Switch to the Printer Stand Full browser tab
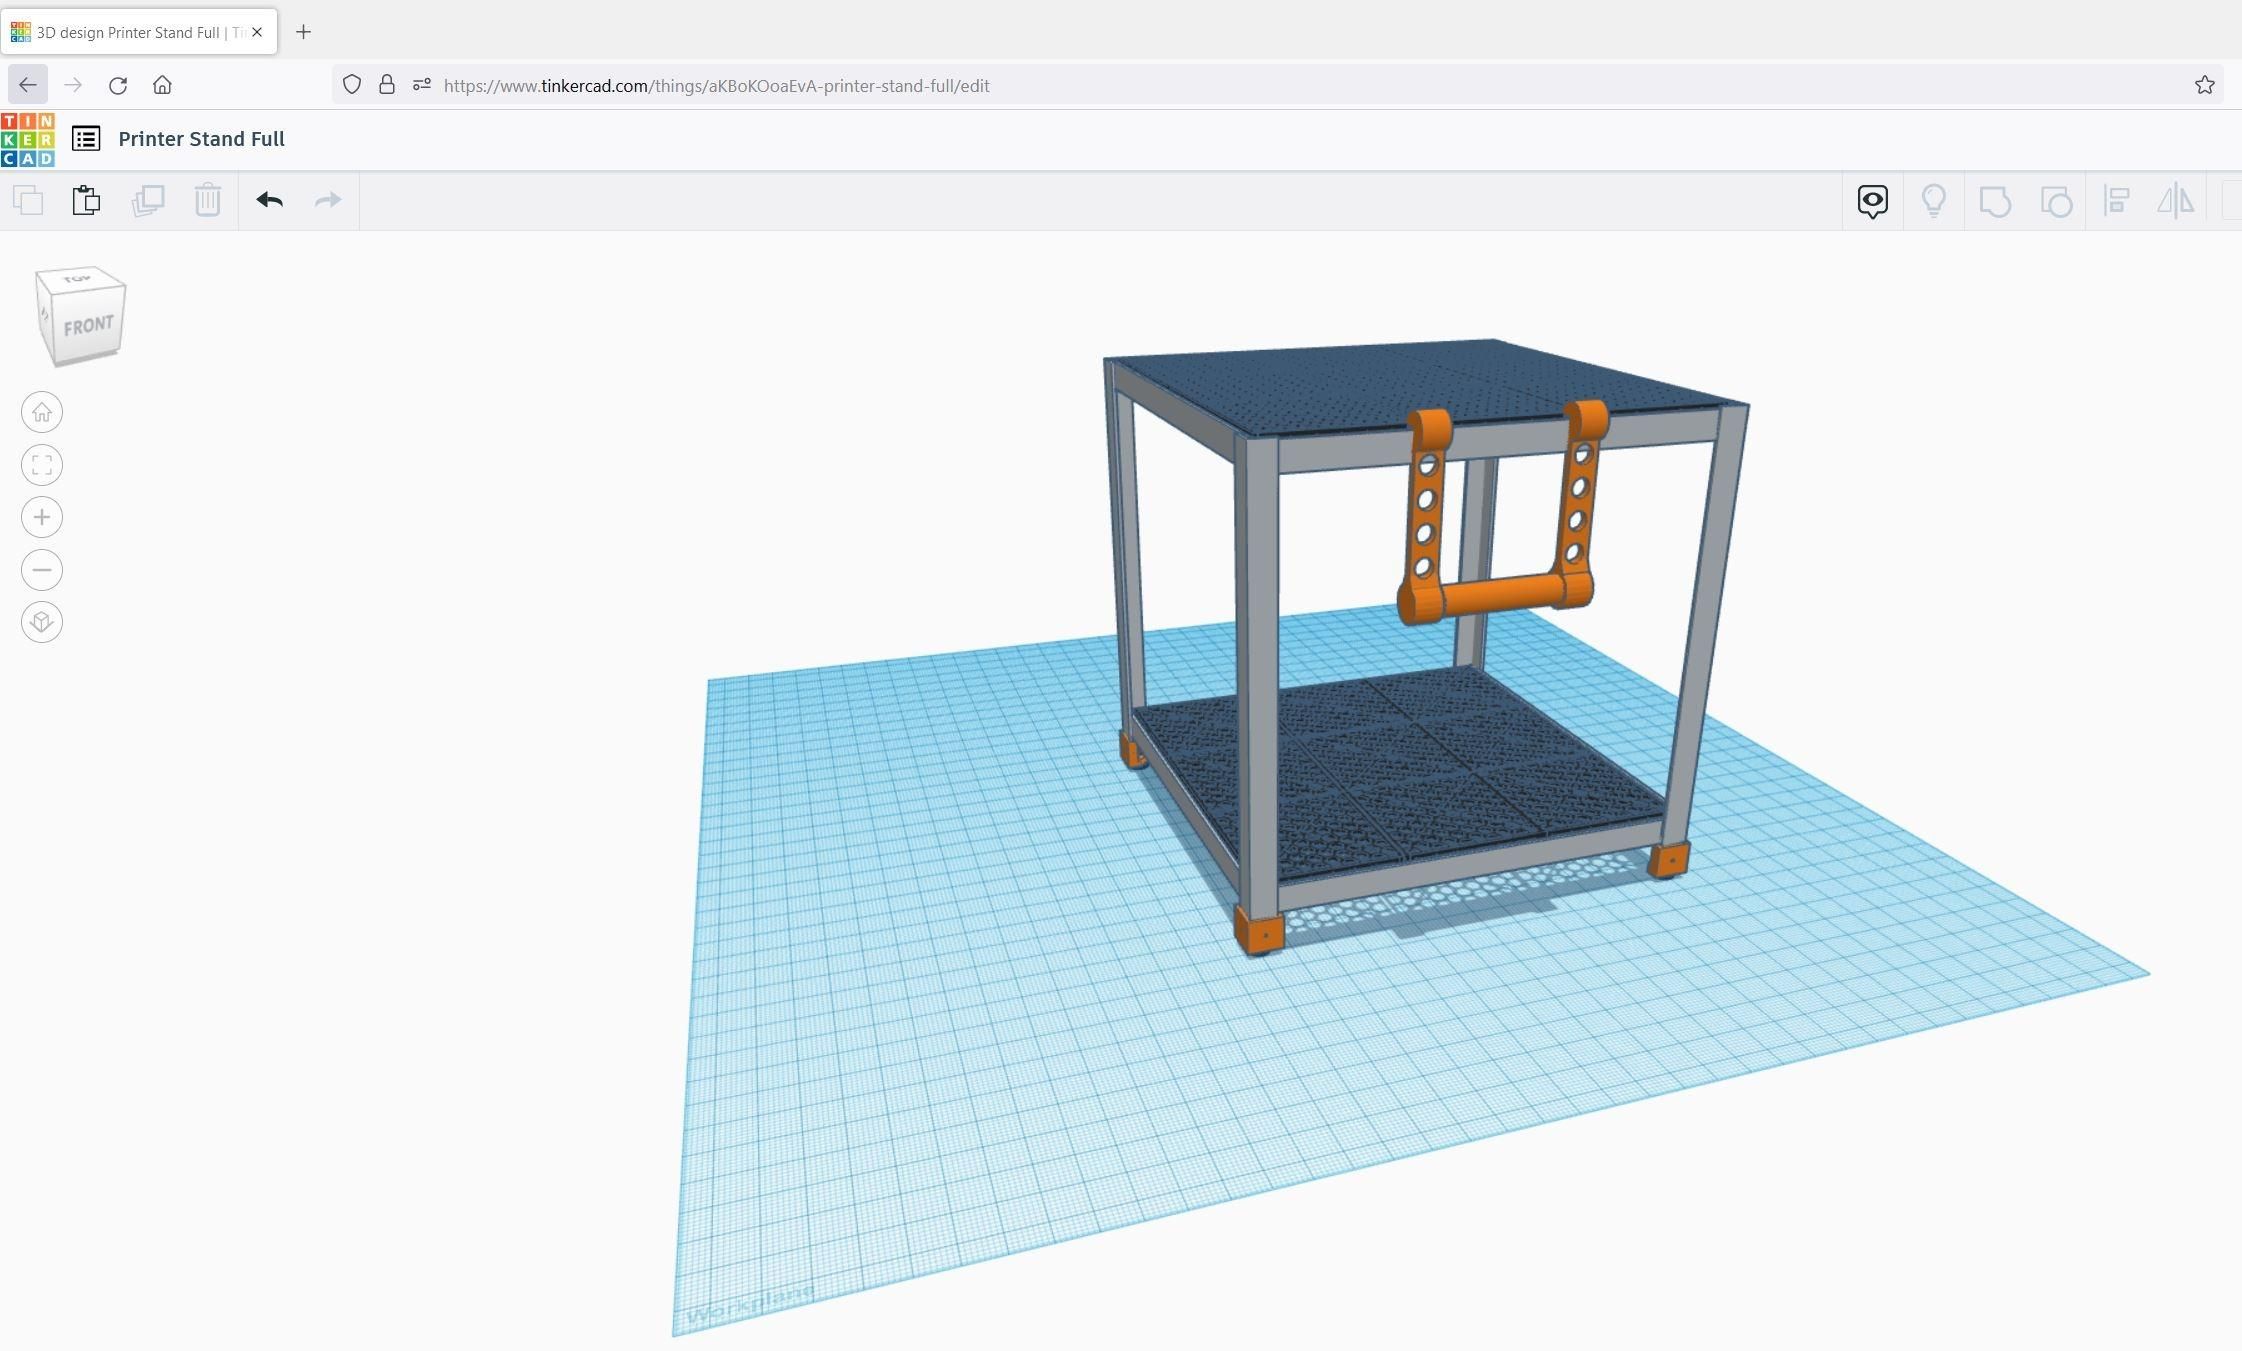The image size is (2242, 1351). pyautogui.click(x=140, y=31)
